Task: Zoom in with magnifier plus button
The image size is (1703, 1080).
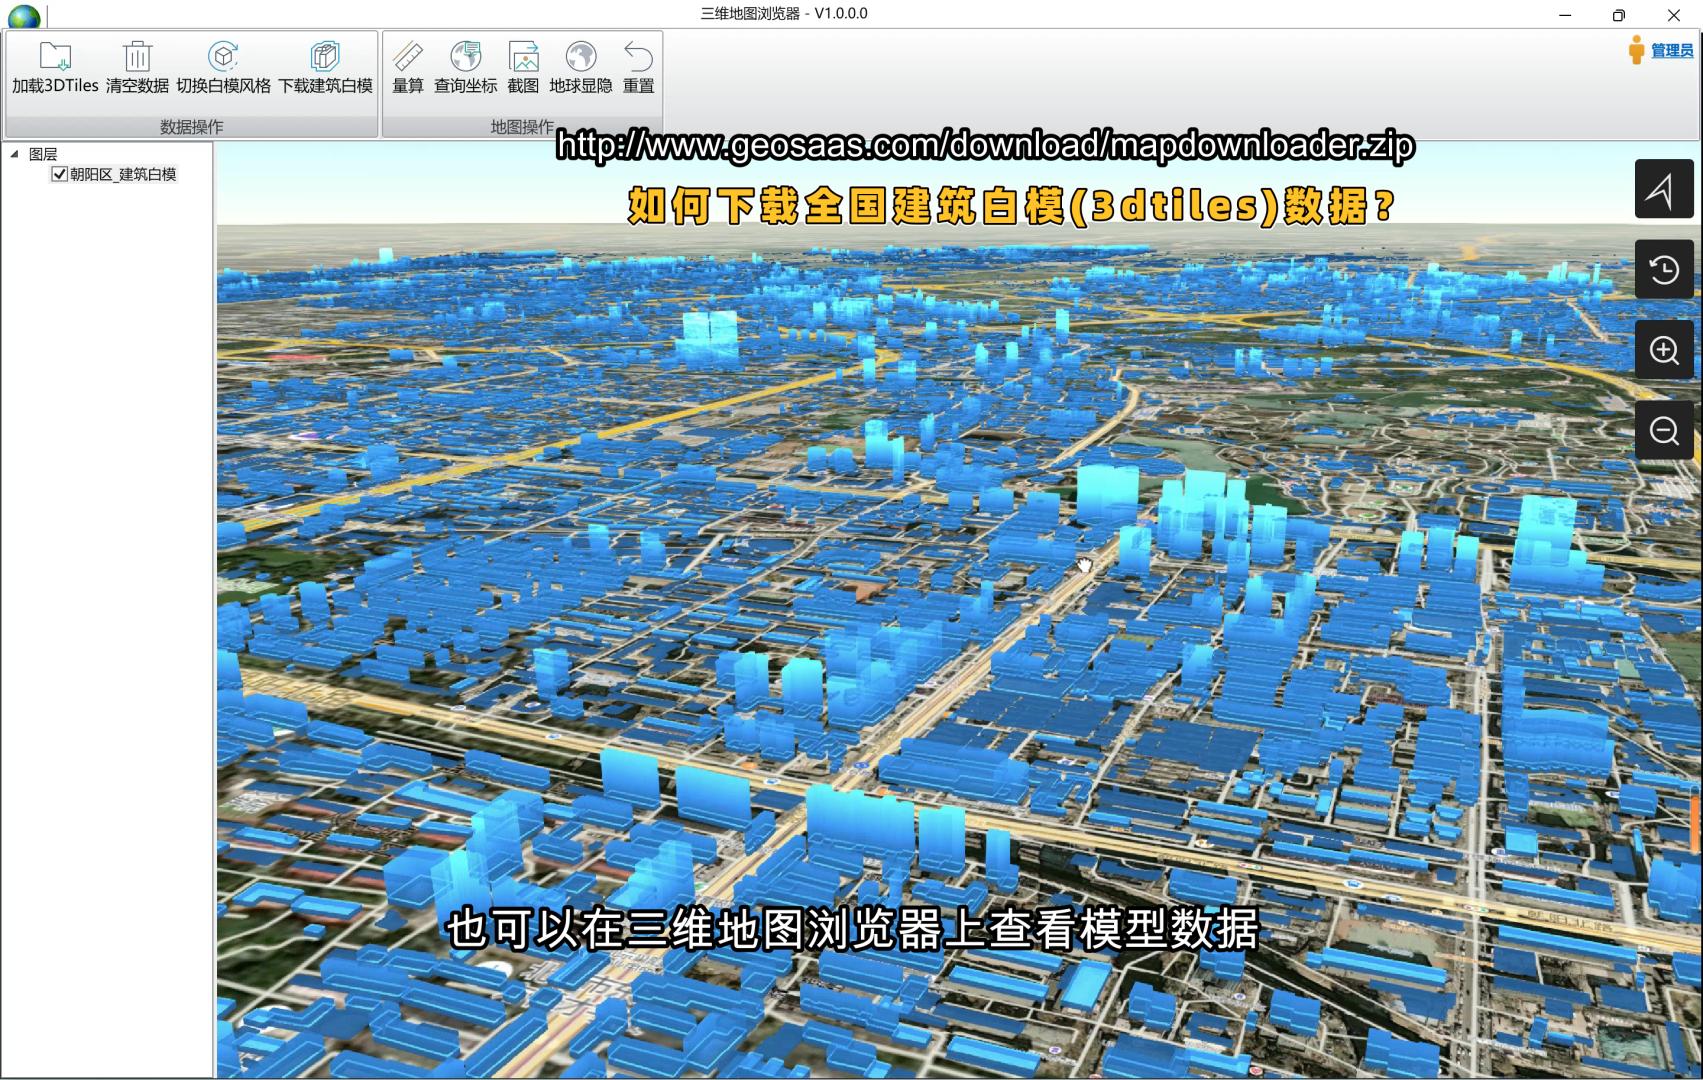Action: click(x=1663, y=350)
